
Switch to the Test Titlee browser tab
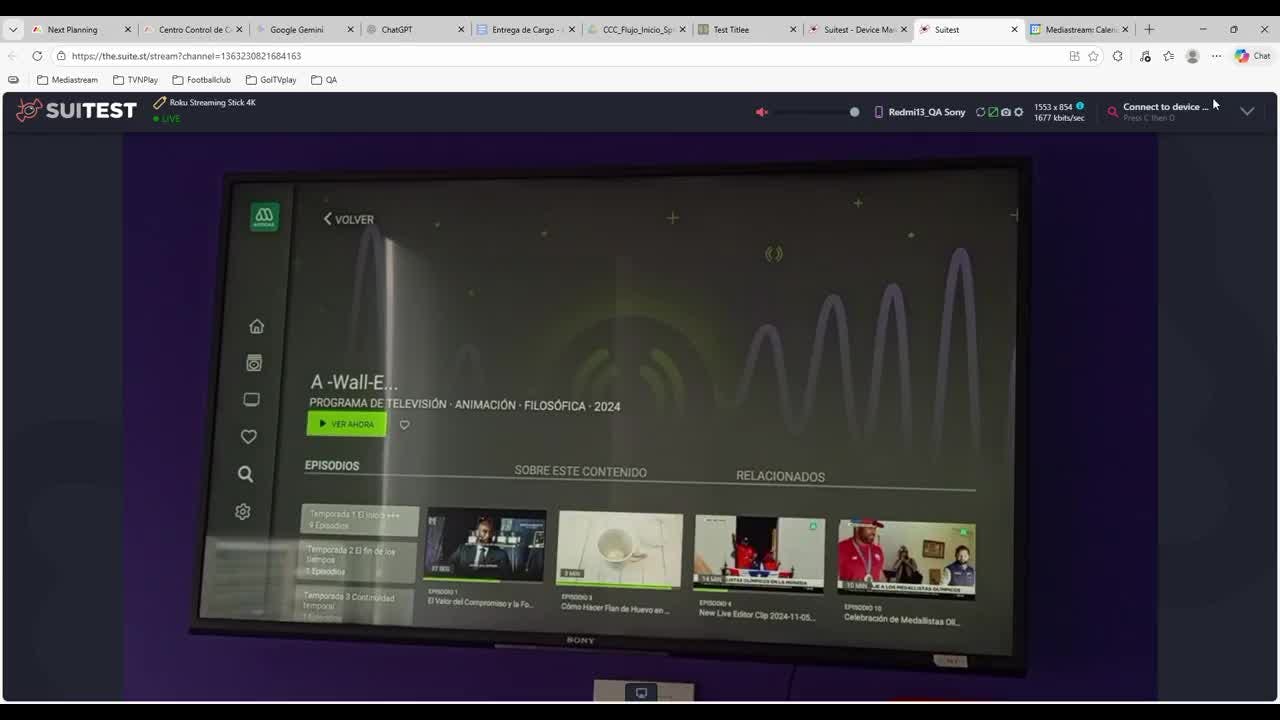tap(746, 30)
